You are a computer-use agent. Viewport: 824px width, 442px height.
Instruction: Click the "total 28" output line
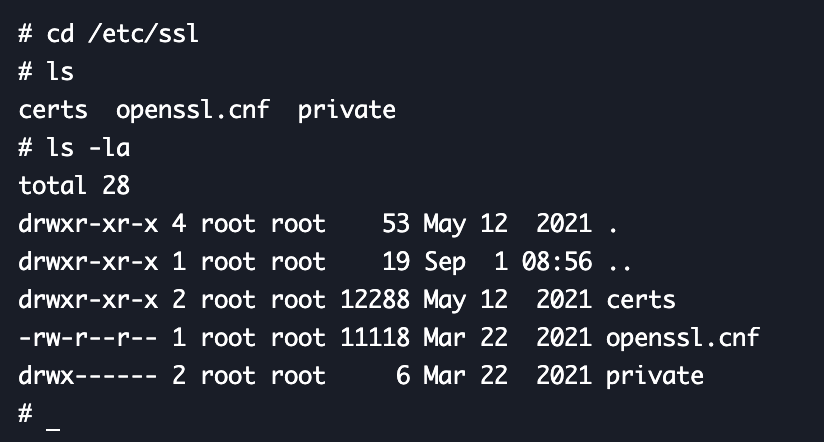(74, 185)
